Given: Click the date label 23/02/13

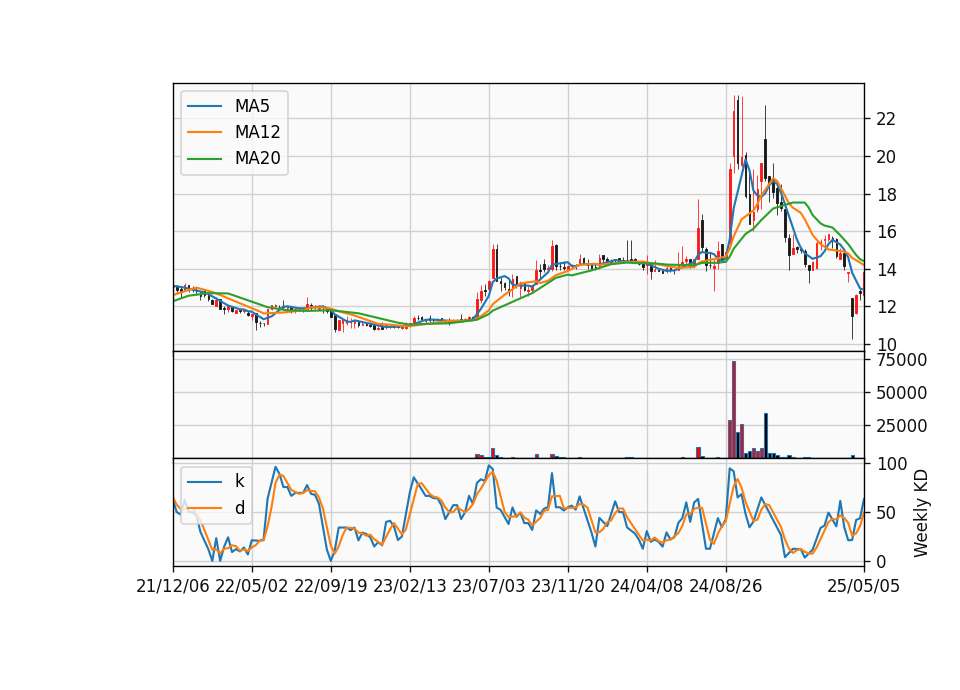Looking at the screenshot, I should pos(410,586).
